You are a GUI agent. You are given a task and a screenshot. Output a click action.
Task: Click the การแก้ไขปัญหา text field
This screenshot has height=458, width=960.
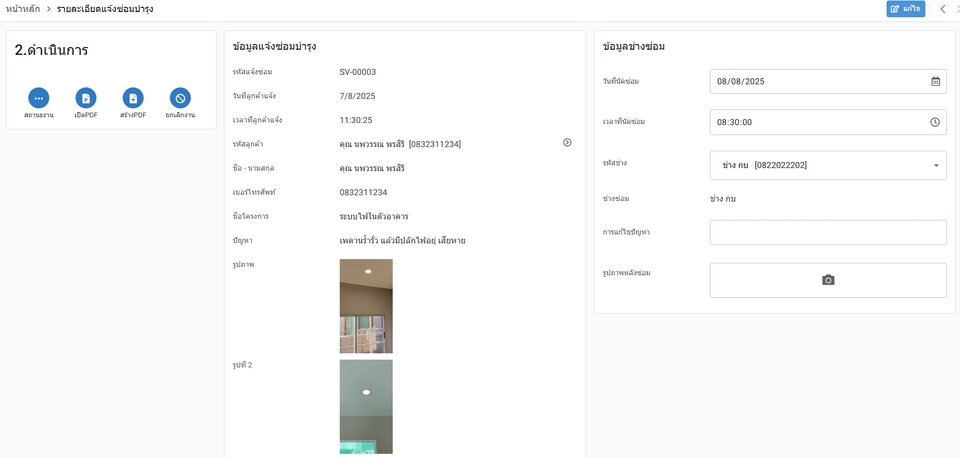click(x=827, y=232)
